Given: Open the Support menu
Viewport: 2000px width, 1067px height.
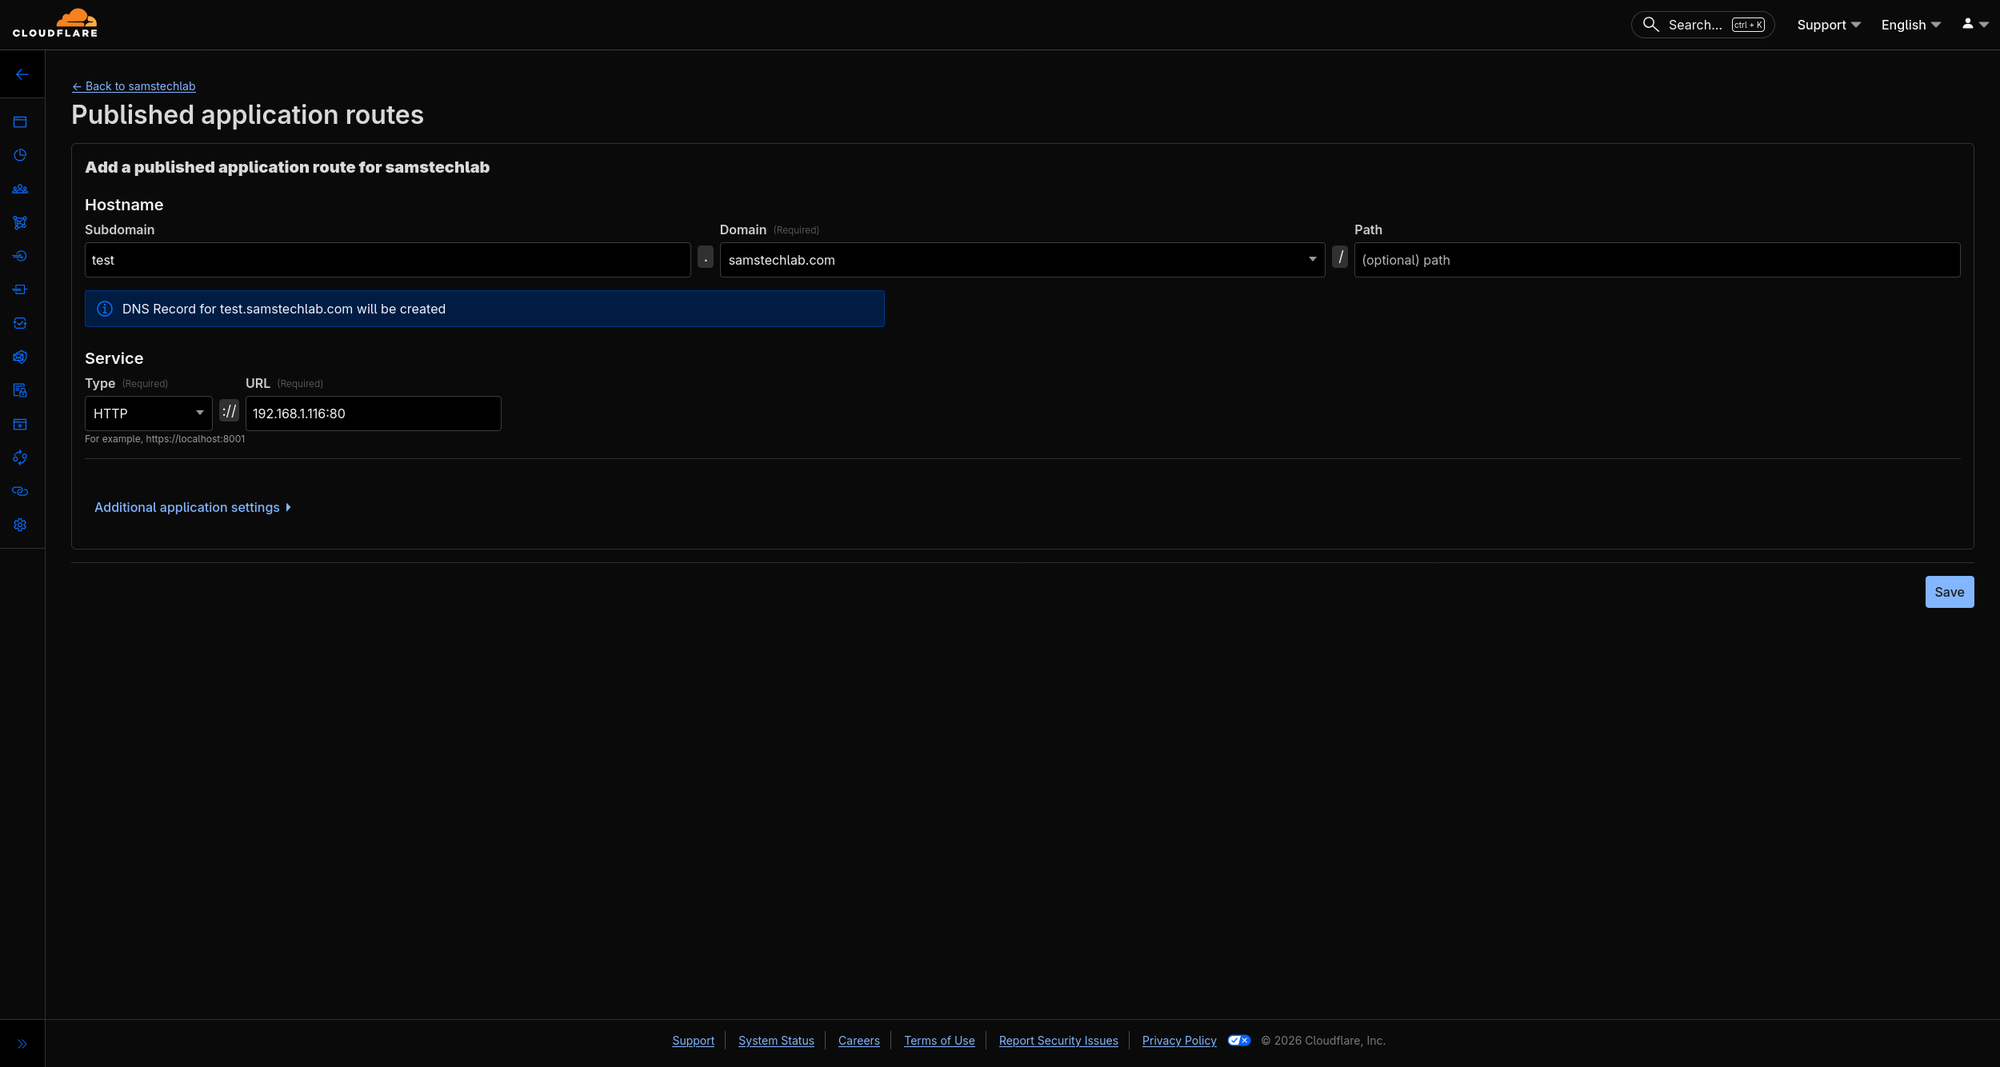Looking at the screenshot, I should [1828, 25].
